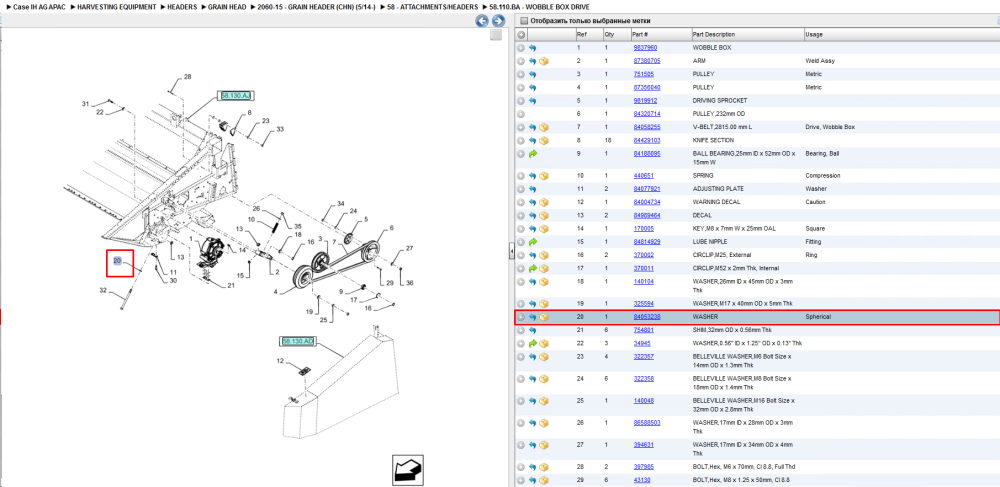
Task: Open part number 86588503 link
Action: coord(647,423)
